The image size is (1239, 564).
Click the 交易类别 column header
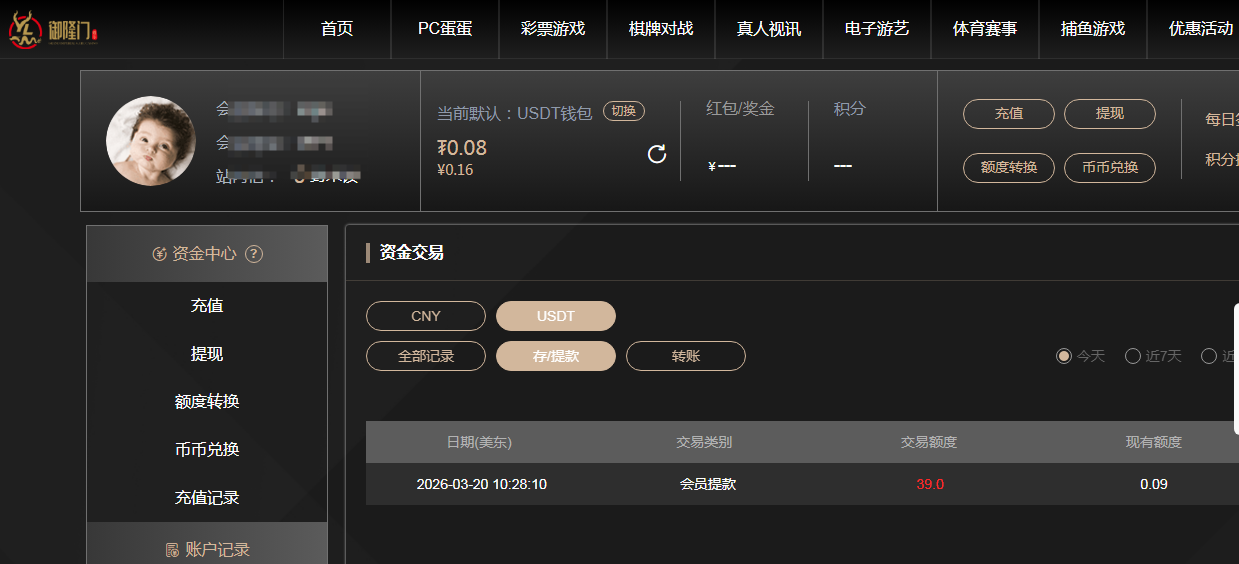704,442
